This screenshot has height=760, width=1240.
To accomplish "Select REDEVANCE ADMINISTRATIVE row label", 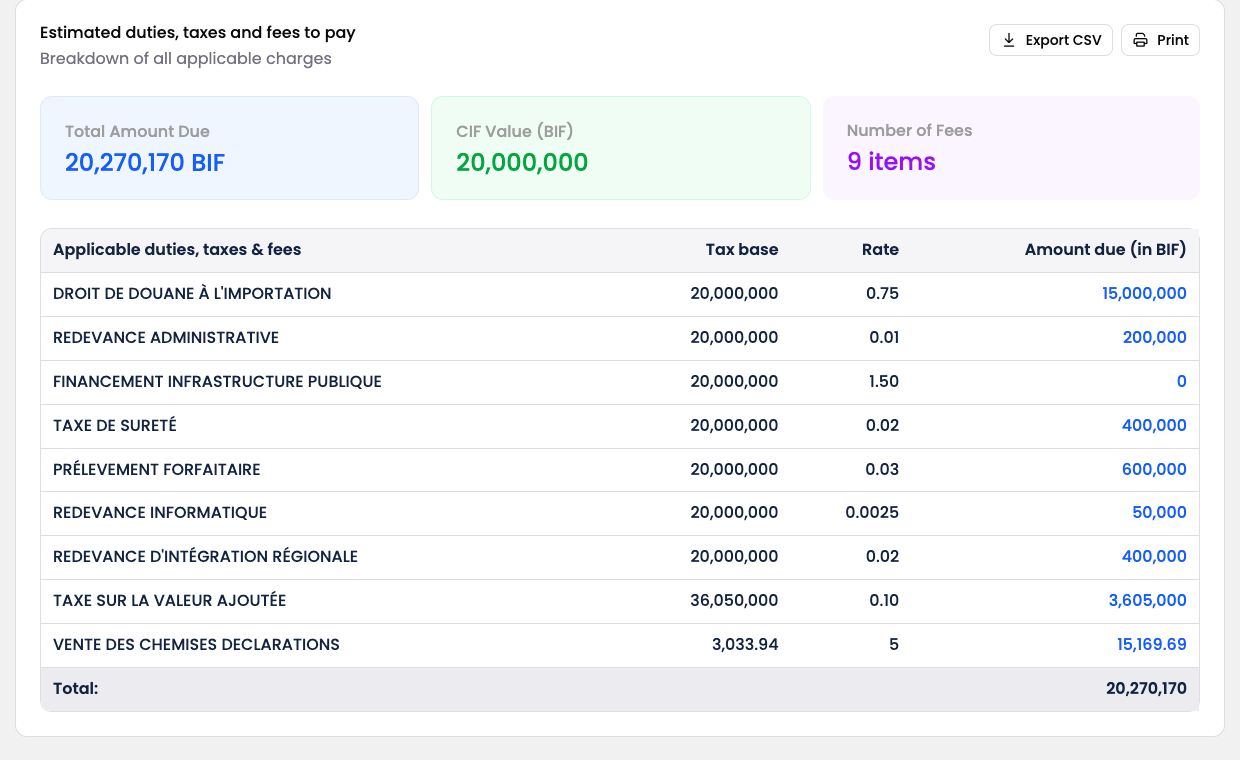I will click(x=166, y=338).
